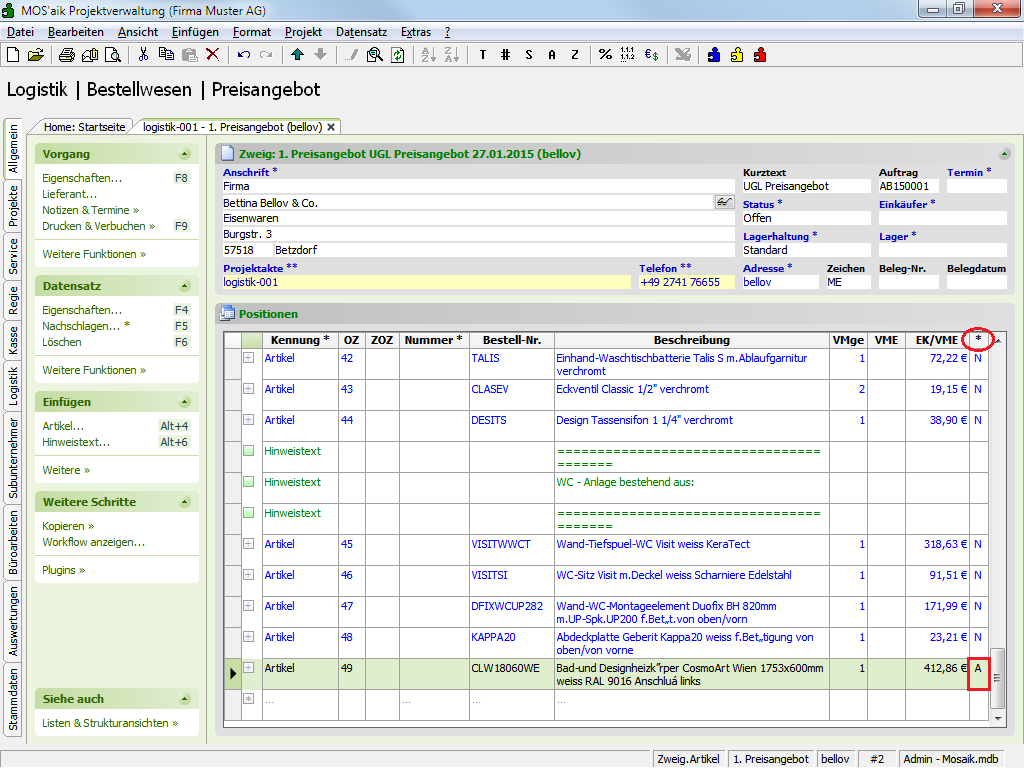Click the Copy toolbar icon

167,55
